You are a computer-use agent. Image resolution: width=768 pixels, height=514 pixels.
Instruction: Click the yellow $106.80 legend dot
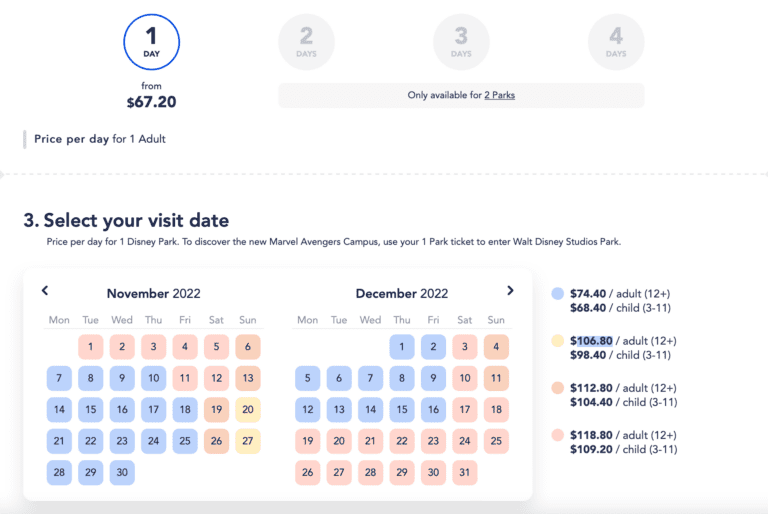tap(556, 341)
